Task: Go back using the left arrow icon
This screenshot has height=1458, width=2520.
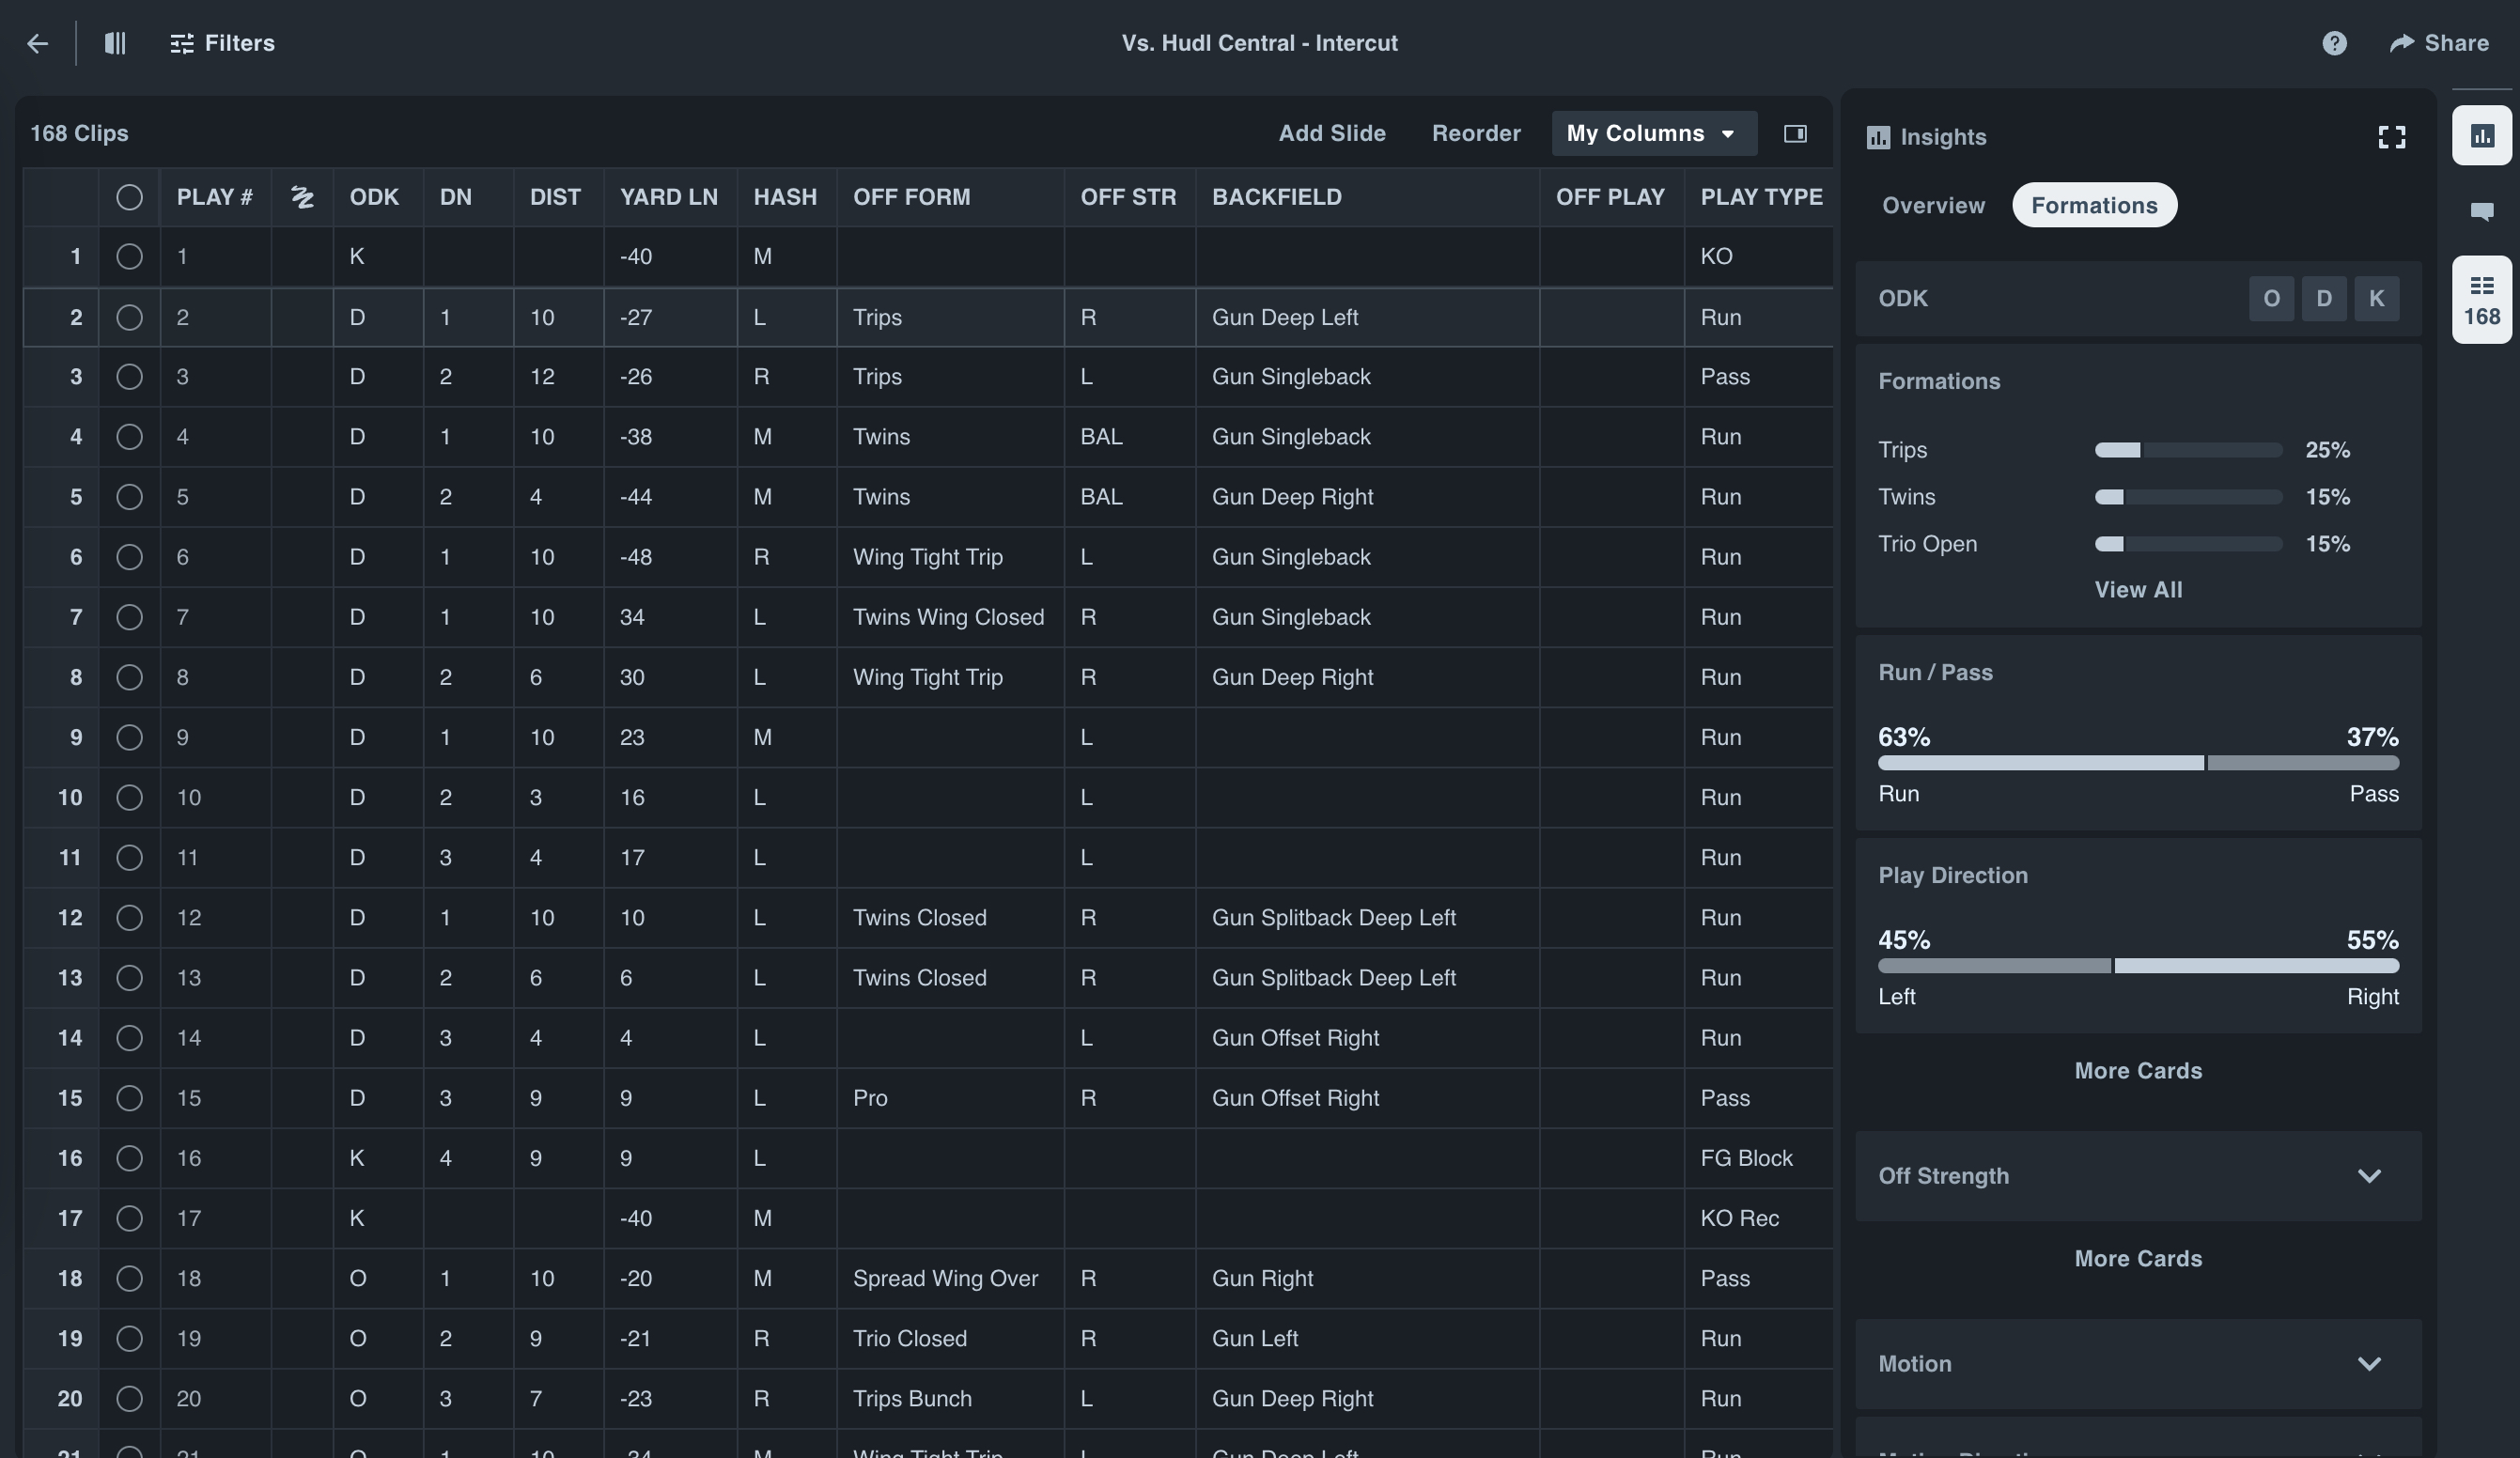Action: 38,43
